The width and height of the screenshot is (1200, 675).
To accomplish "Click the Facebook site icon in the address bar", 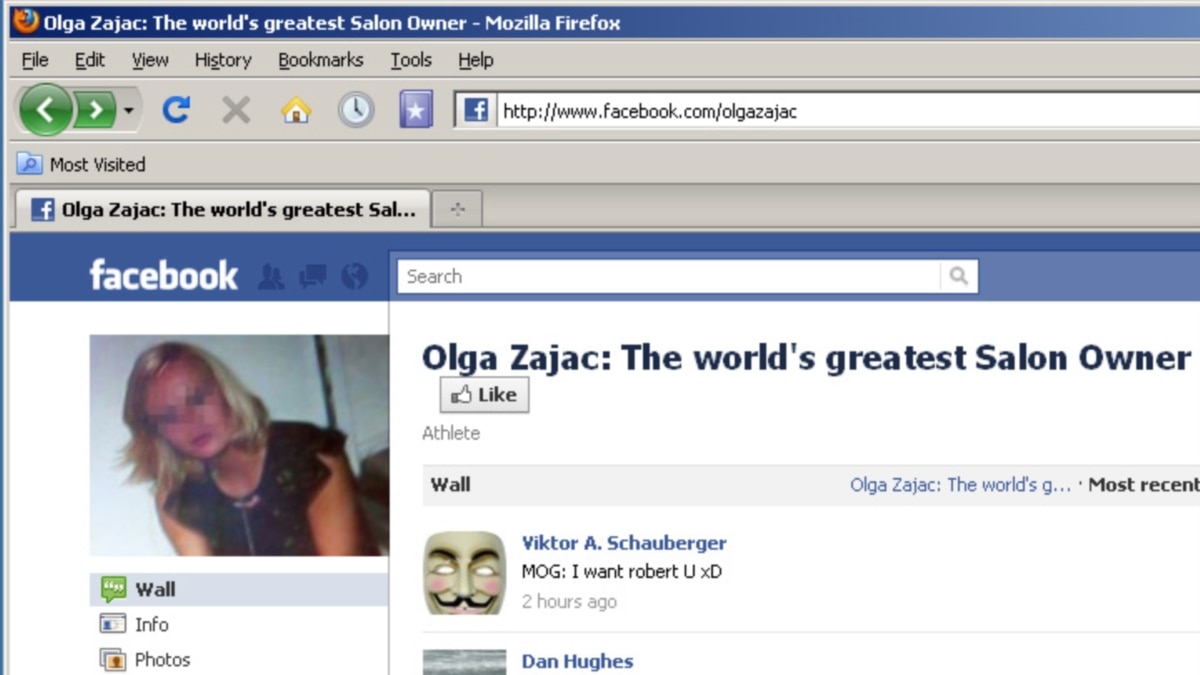I will point(476,110).
